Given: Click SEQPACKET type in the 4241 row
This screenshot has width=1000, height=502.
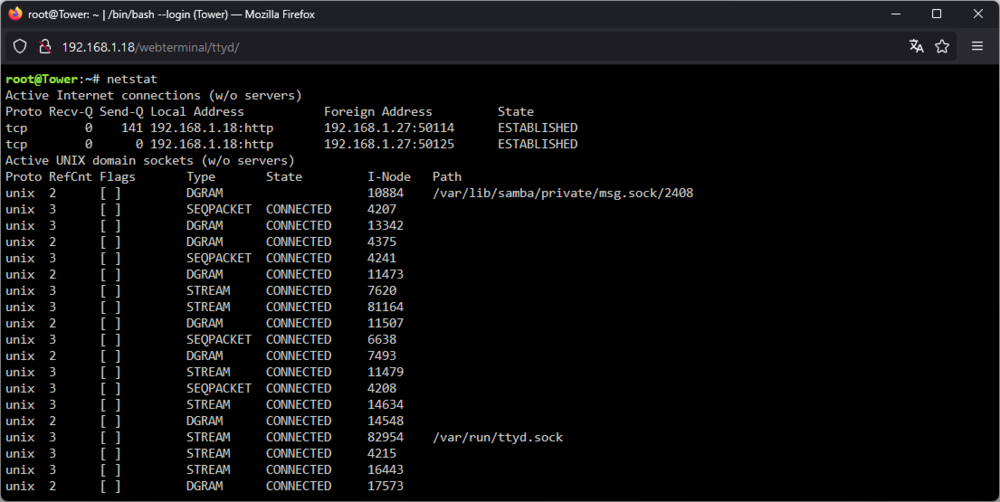Looking at the screenshot, I should tap(219, 258).
